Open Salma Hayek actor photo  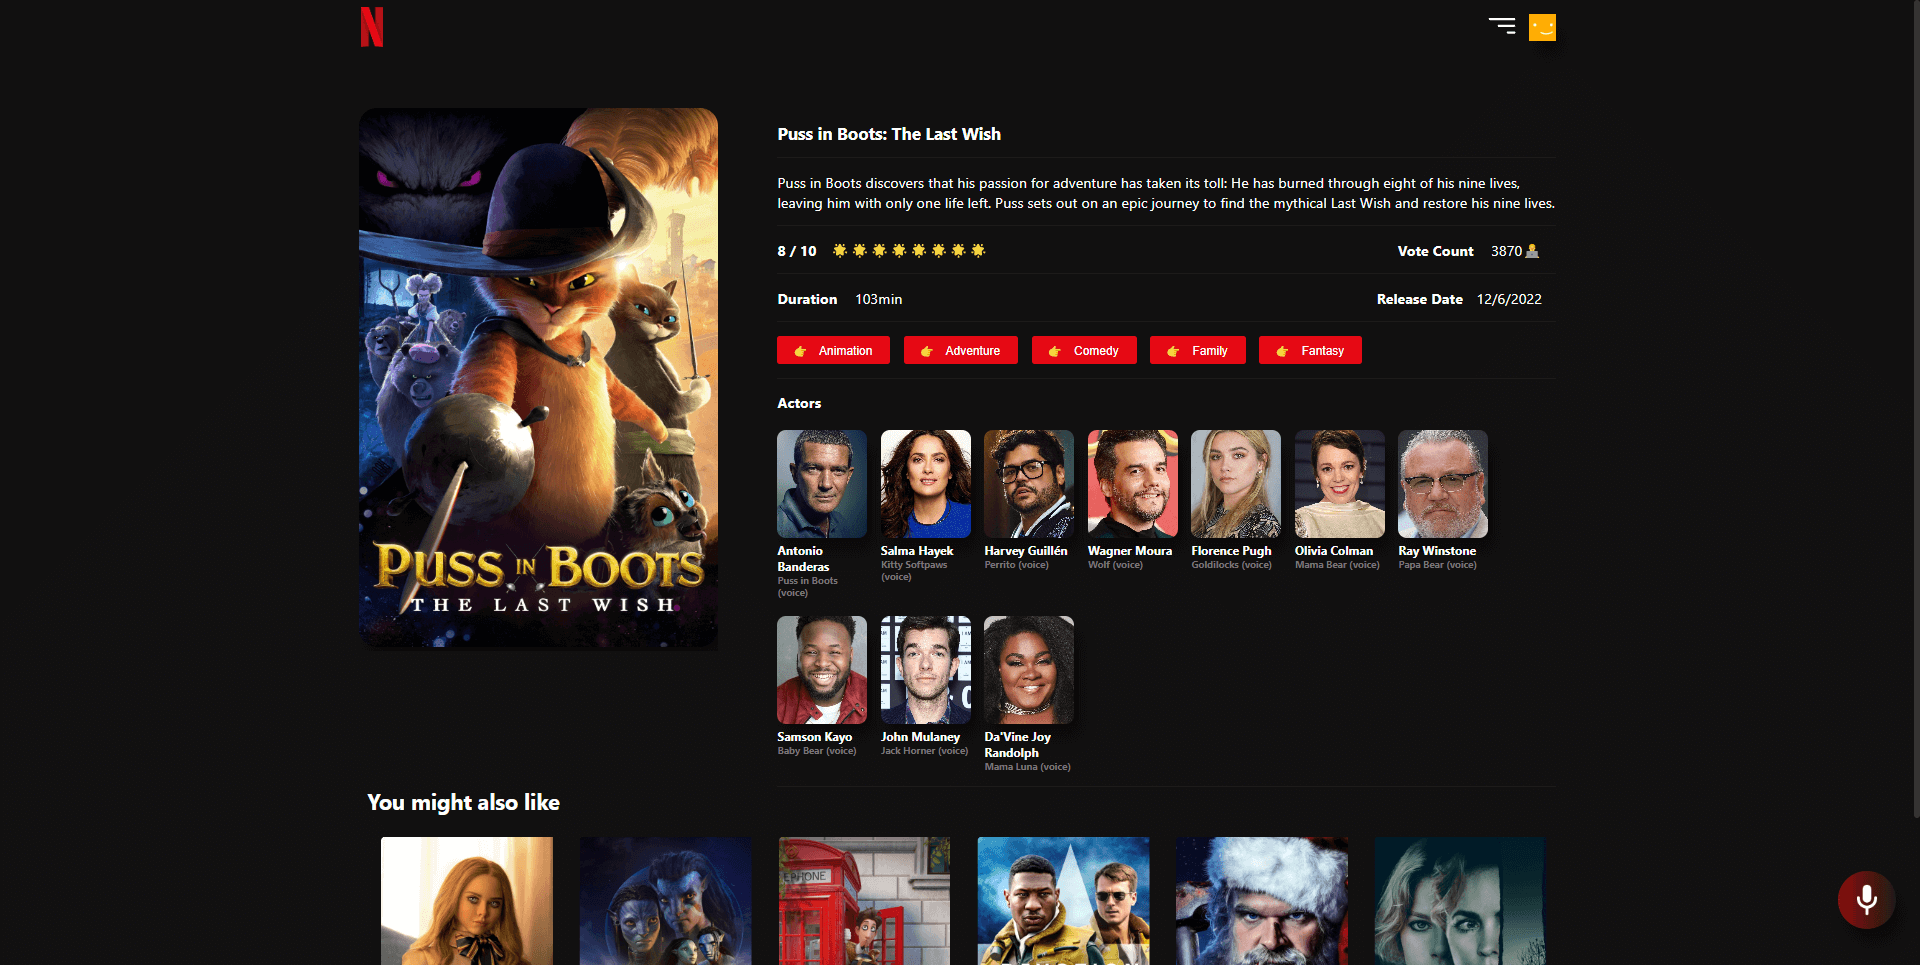(925, 484)
